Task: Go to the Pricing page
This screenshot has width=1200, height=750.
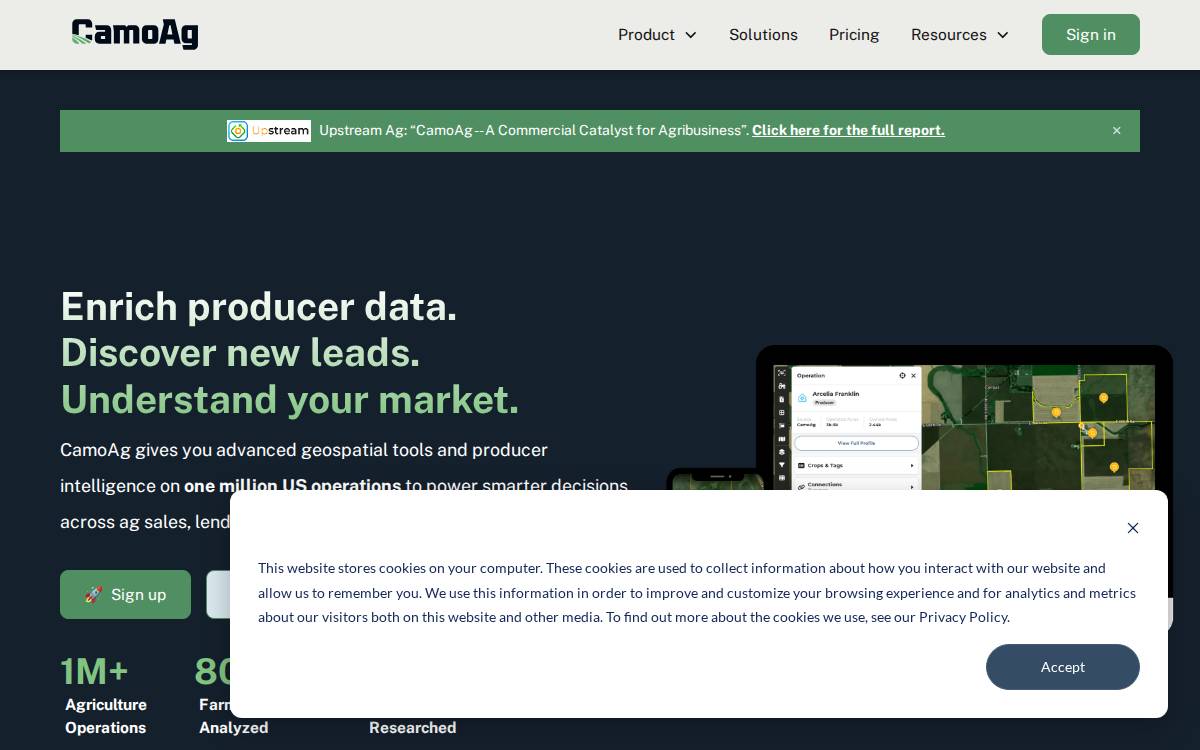Action: click(x=854, y=35)
